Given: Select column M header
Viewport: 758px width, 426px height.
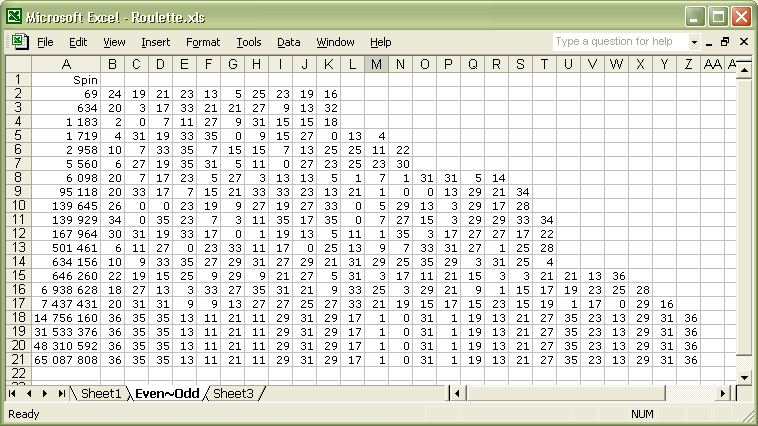Looking at the screenshot, I should click(x=376, y=65).
